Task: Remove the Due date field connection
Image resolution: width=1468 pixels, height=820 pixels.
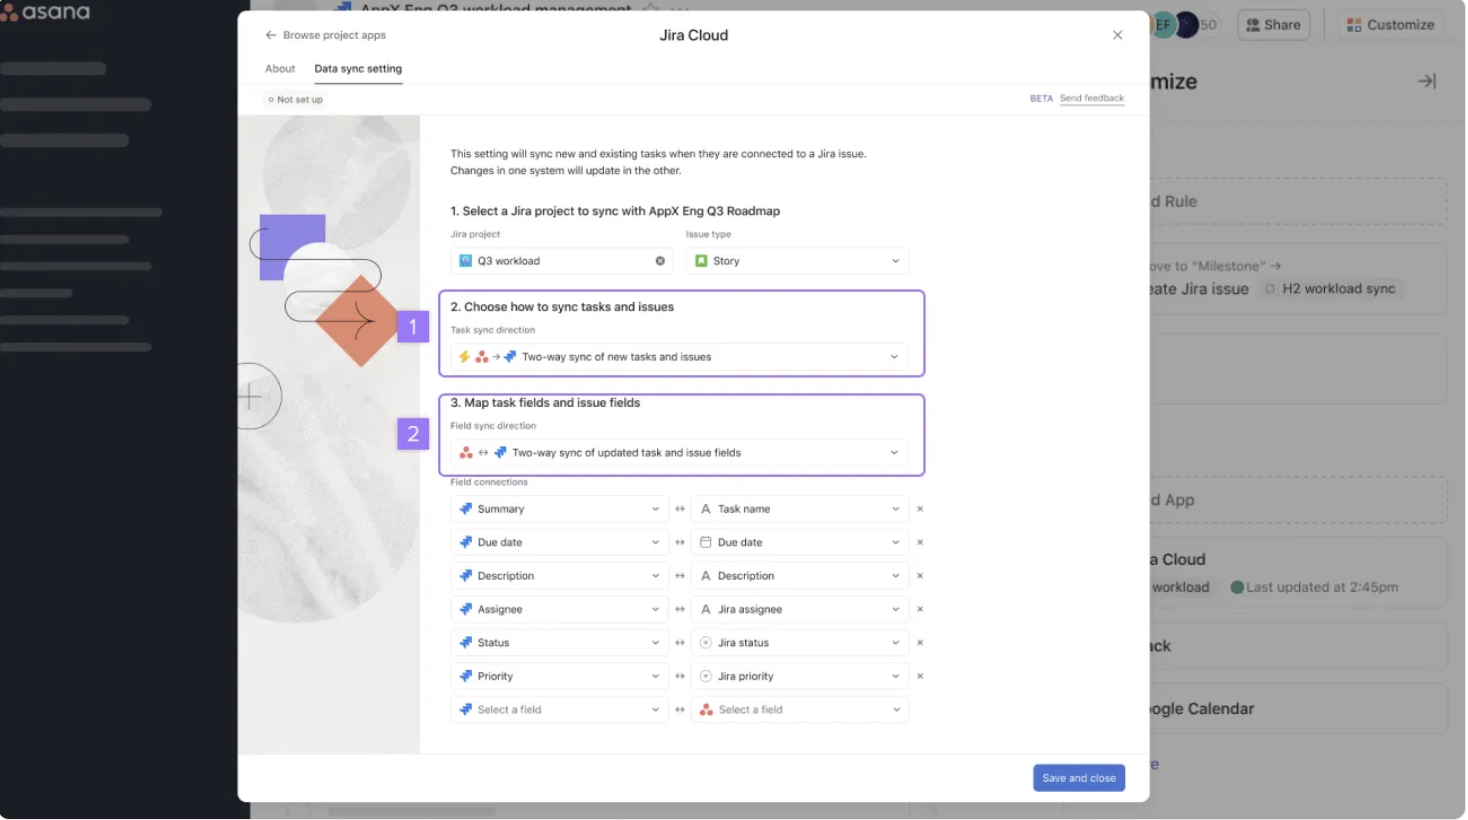Action: coord(920,542)
